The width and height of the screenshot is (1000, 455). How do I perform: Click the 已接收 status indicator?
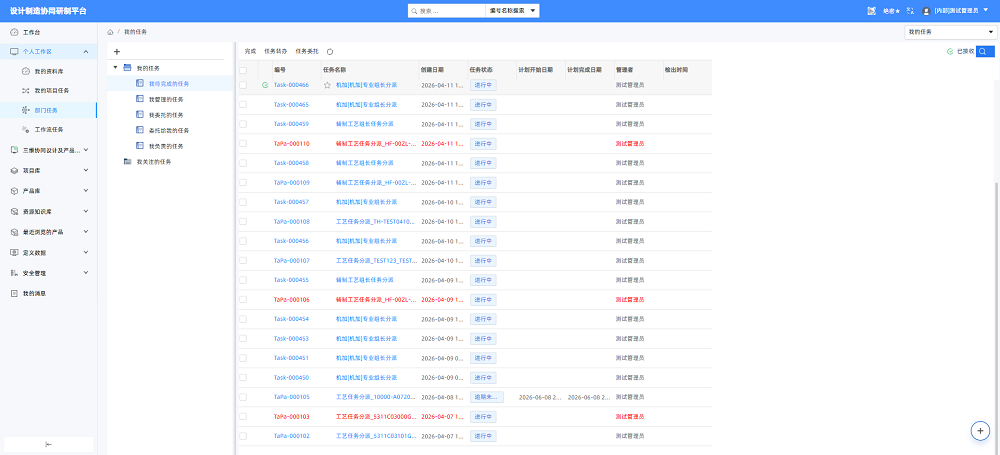click(960, 51)
